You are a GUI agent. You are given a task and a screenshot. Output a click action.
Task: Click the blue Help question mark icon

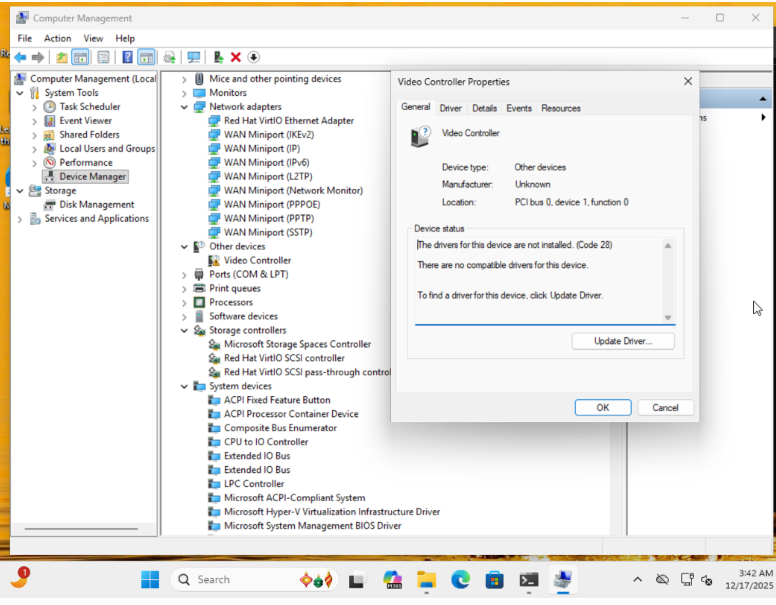tap(127, 57)
